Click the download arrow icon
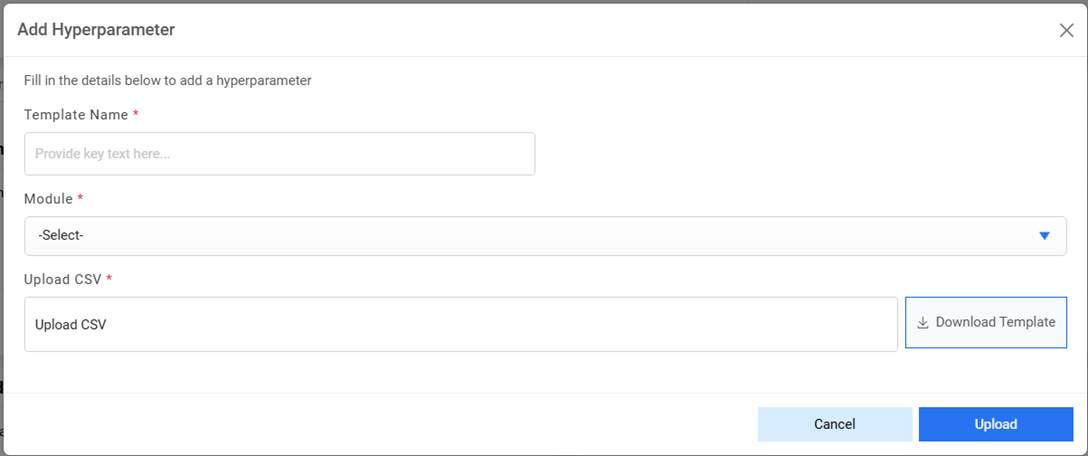 [x=923, y=322]
